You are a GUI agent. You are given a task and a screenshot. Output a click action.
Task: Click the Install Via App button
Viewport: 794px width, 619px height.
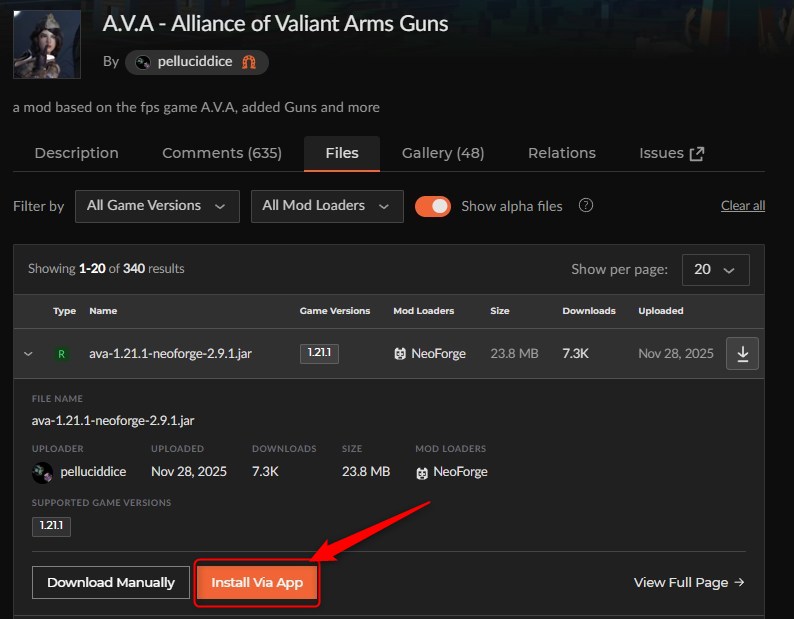coord(257,583)
